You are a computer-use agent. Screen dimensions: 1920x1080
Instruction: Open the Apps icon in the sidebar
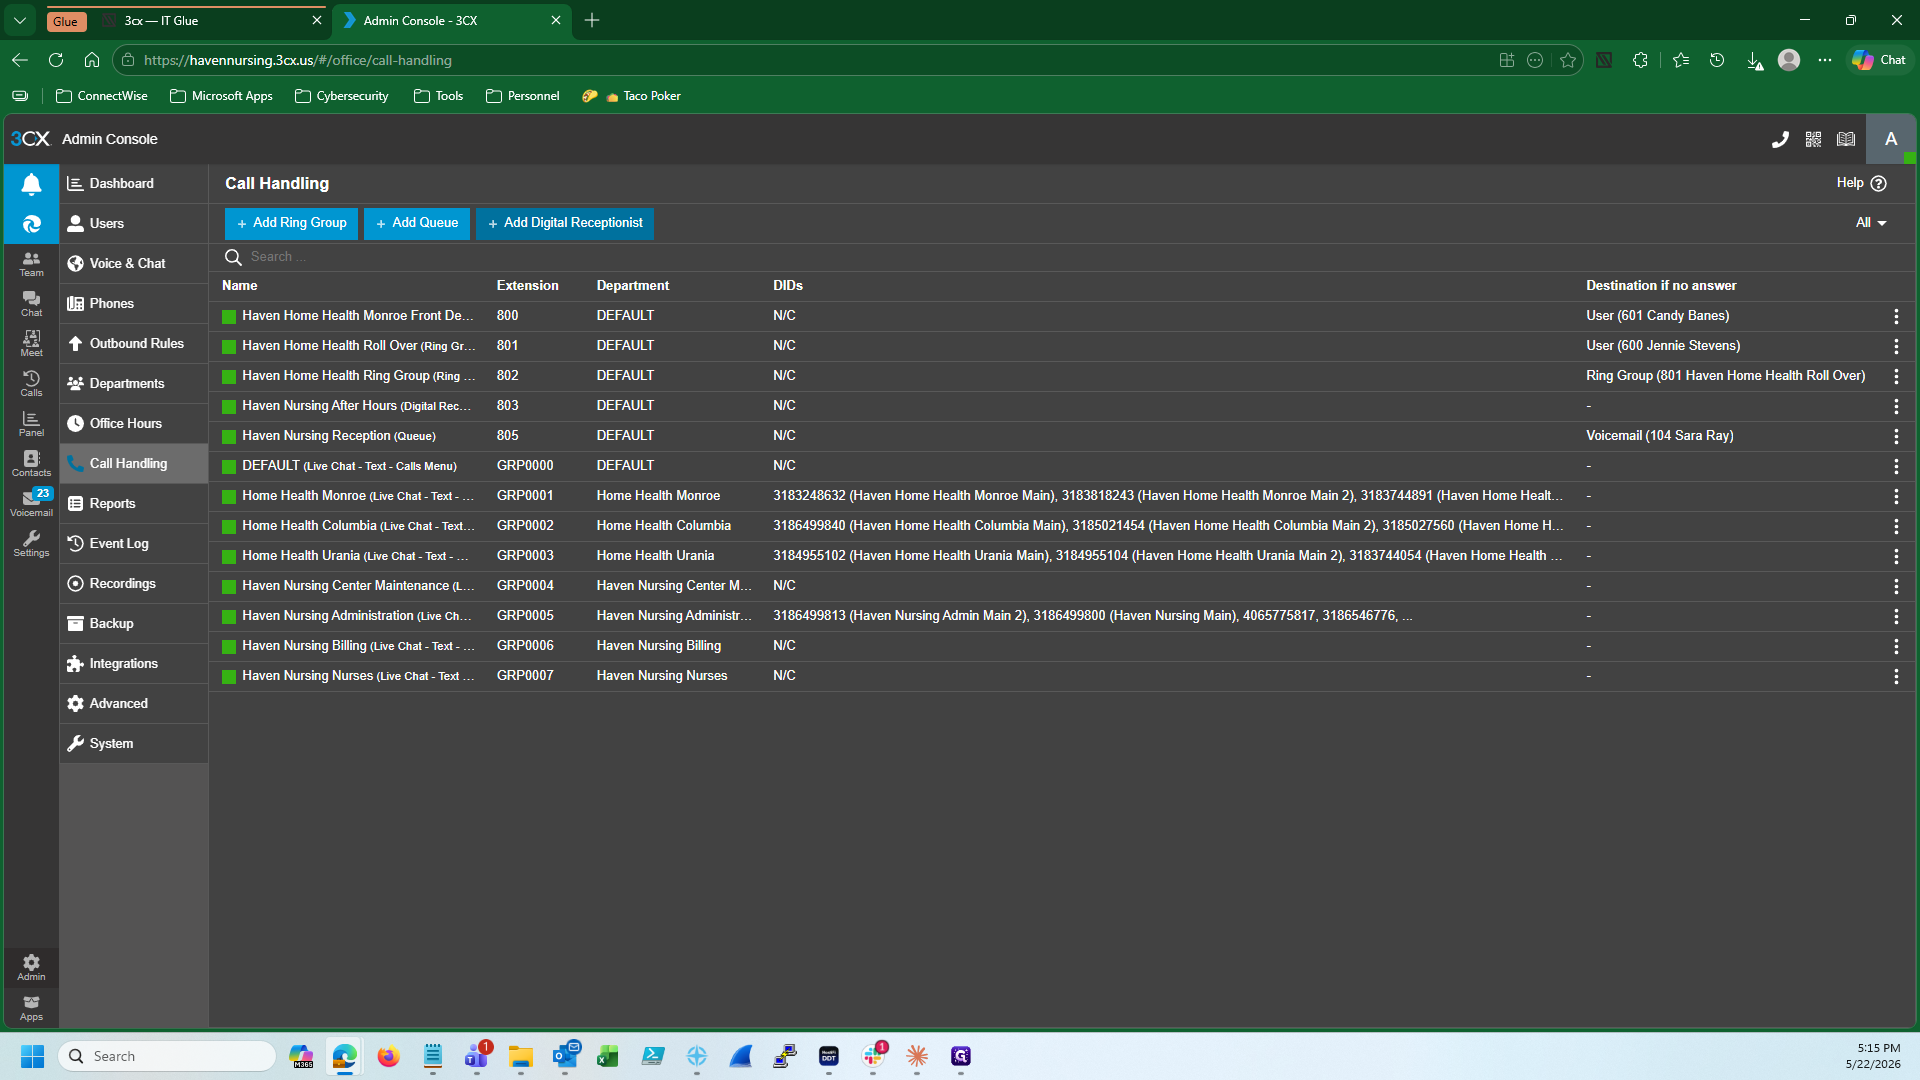click(31, 1007)
